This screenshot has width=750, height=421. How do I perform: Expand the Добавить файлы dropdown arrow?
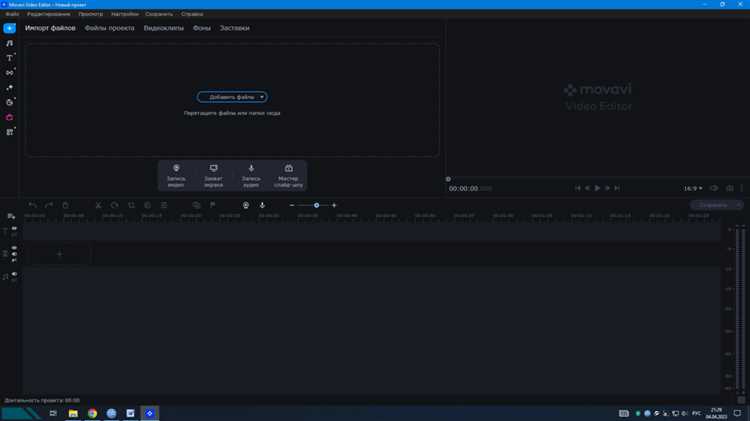point(262,97)
